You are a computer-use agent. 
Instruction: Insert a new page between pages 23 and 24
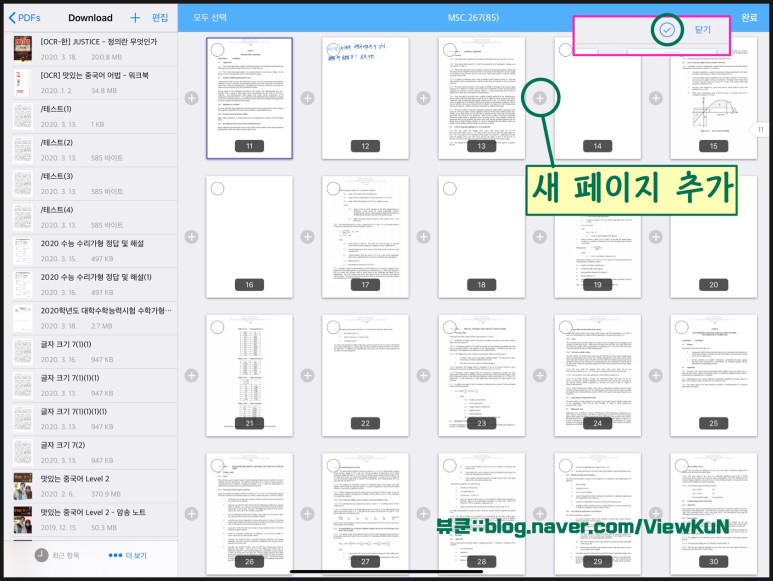click(540, 376)
